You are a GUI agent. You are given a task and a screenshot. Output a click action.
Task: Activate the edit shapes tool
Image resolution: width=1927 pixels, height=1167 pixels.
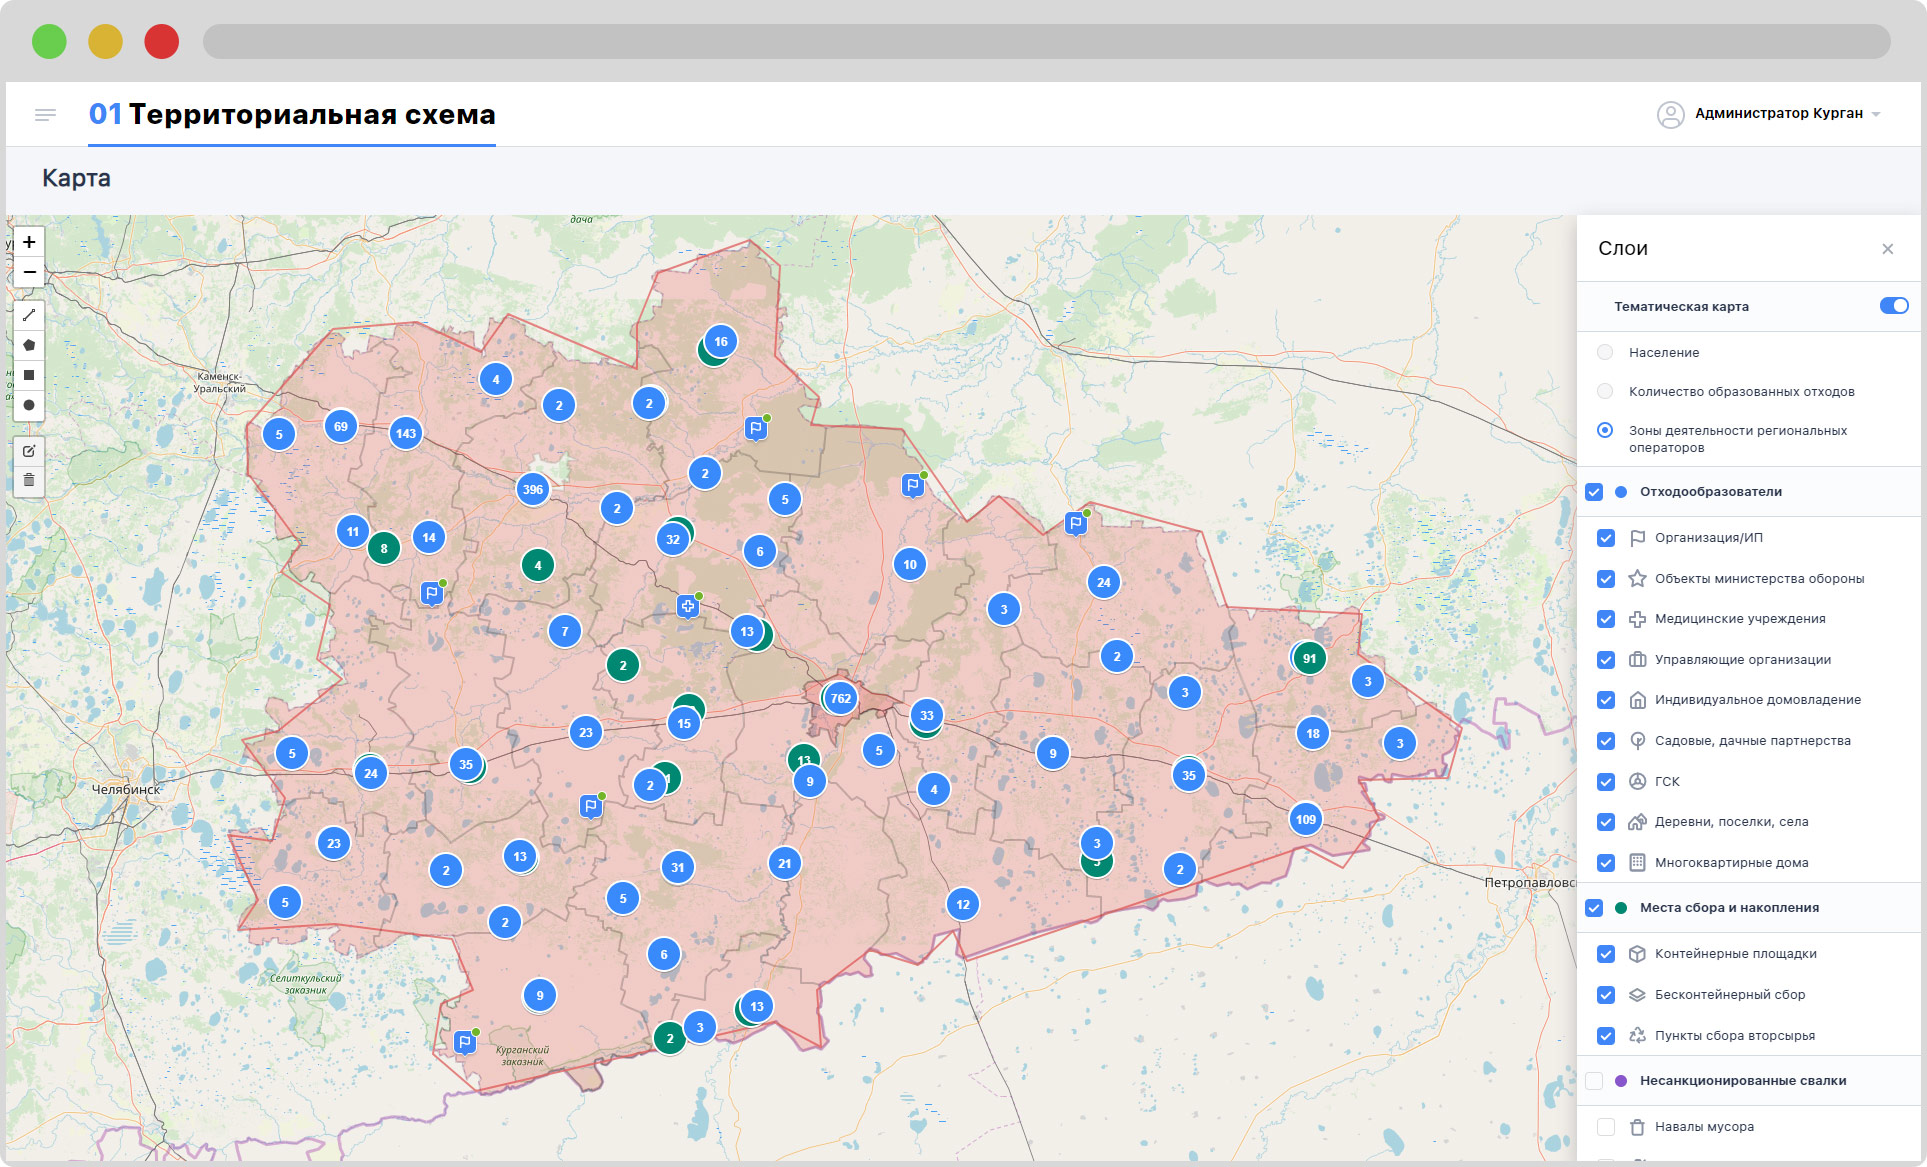(x=29, y=451)
